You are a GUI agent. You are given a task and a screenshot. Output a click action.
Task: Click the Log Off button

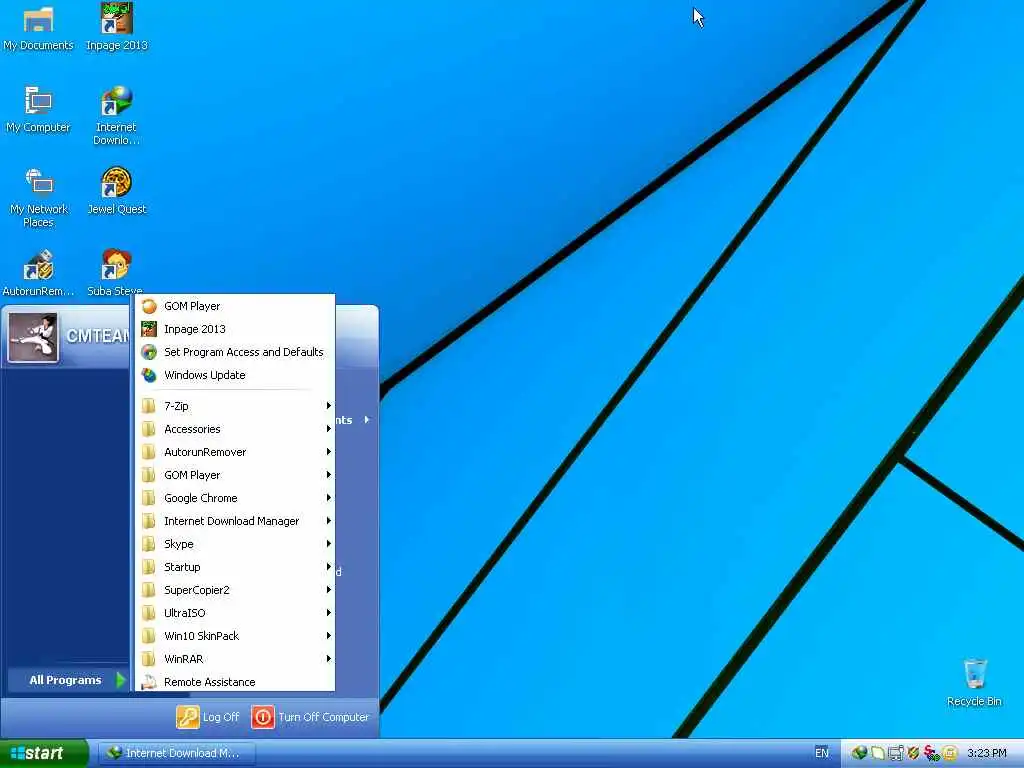coord(208,717)
